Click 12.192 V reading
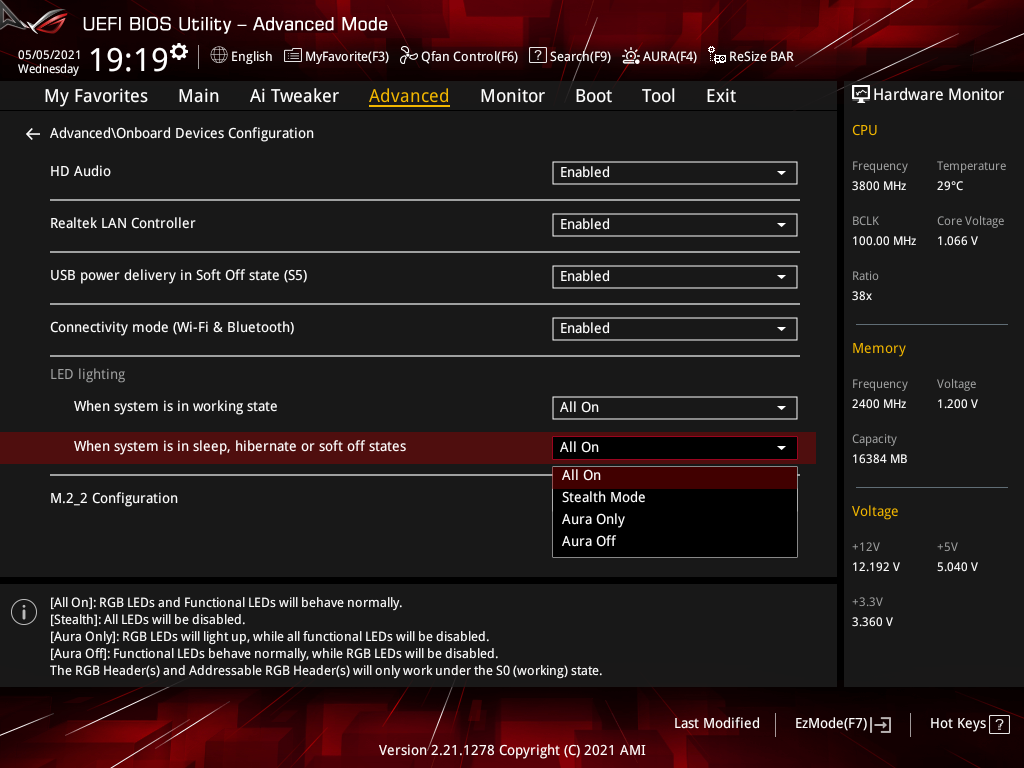The width and height of the screenshot is (1024, 768). (x=875, y=567)
